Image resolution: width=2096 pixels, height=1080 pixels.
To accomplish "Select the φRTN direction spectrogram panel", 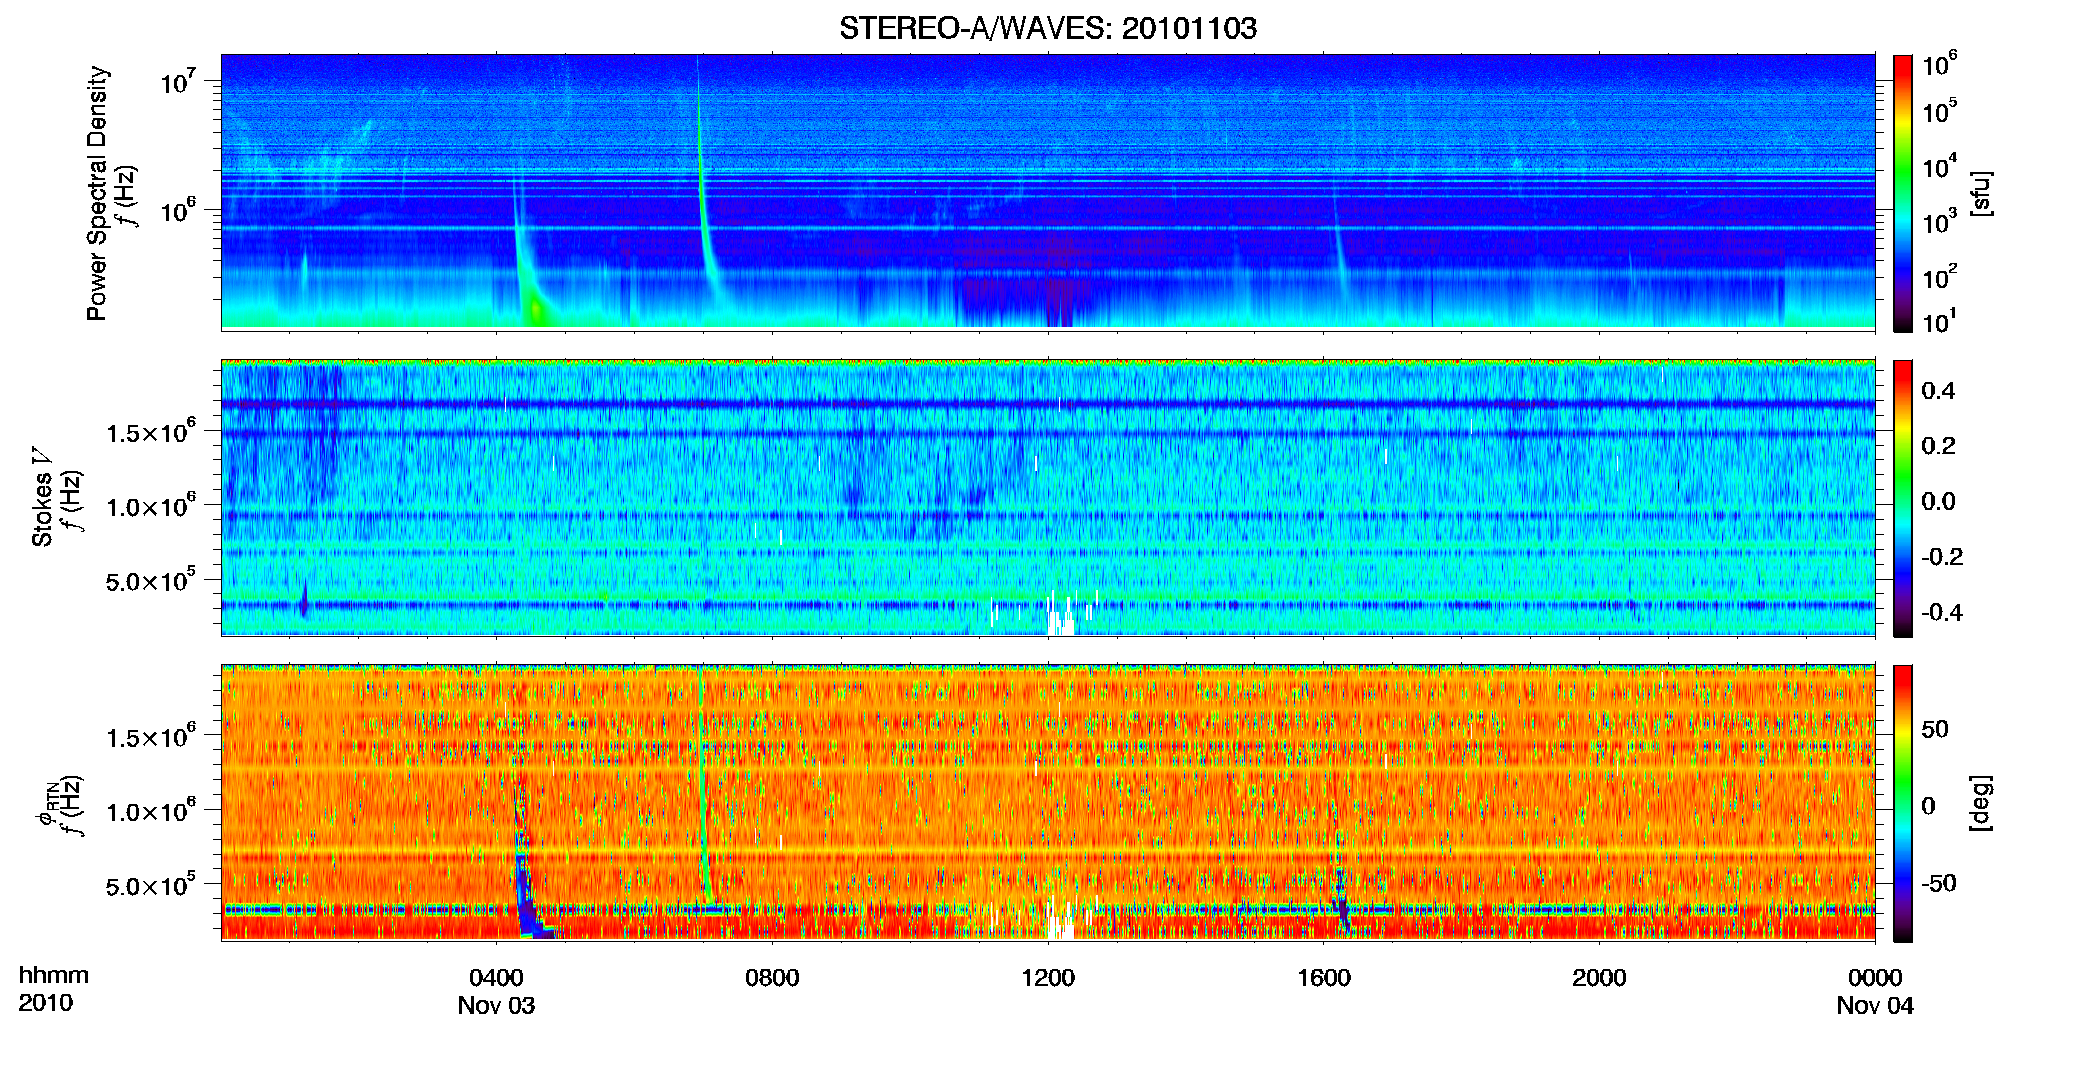I will point(1048,802).
